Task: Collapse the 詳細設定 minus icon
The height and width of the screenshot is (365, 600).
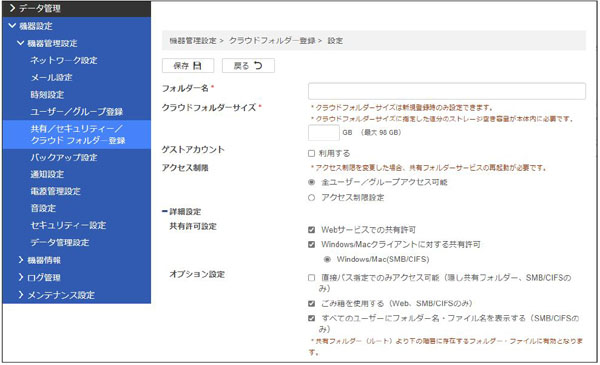Action: point(165,212)
